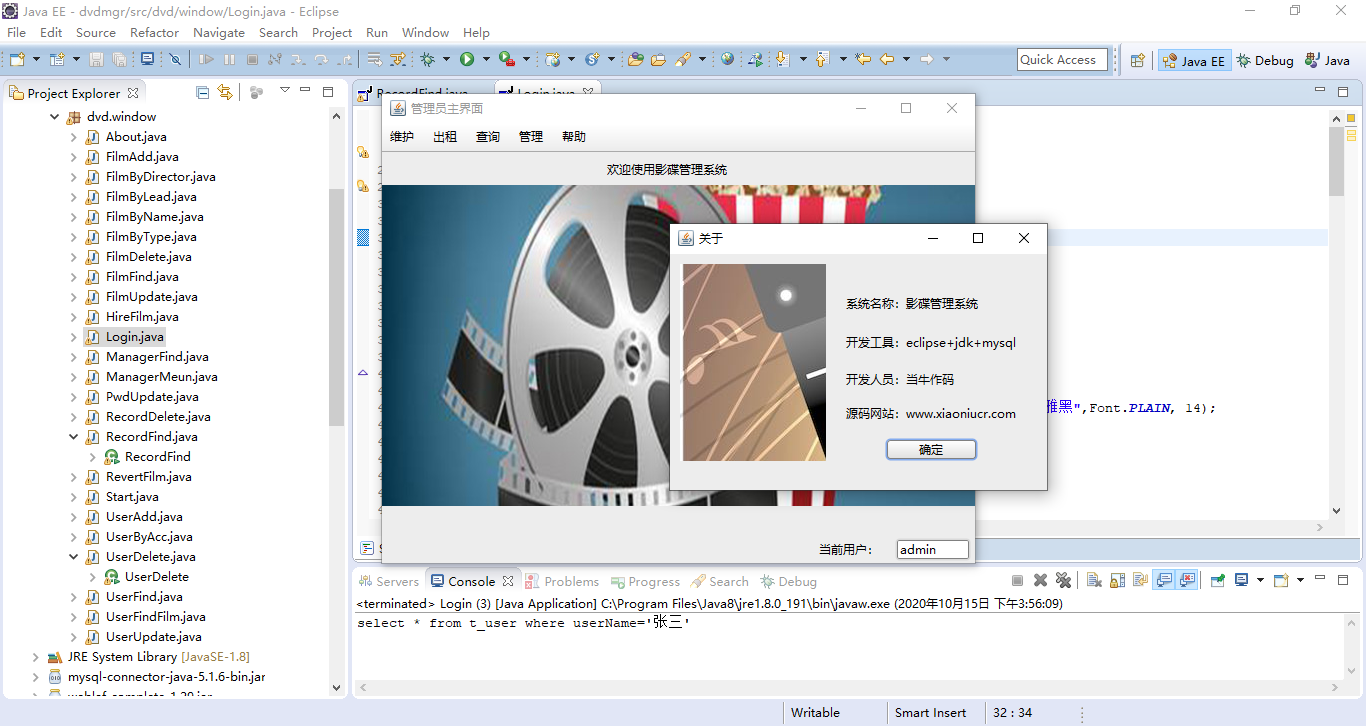
Task: Click Remove All Terminated Launches icon
Action: point(1063,580)
